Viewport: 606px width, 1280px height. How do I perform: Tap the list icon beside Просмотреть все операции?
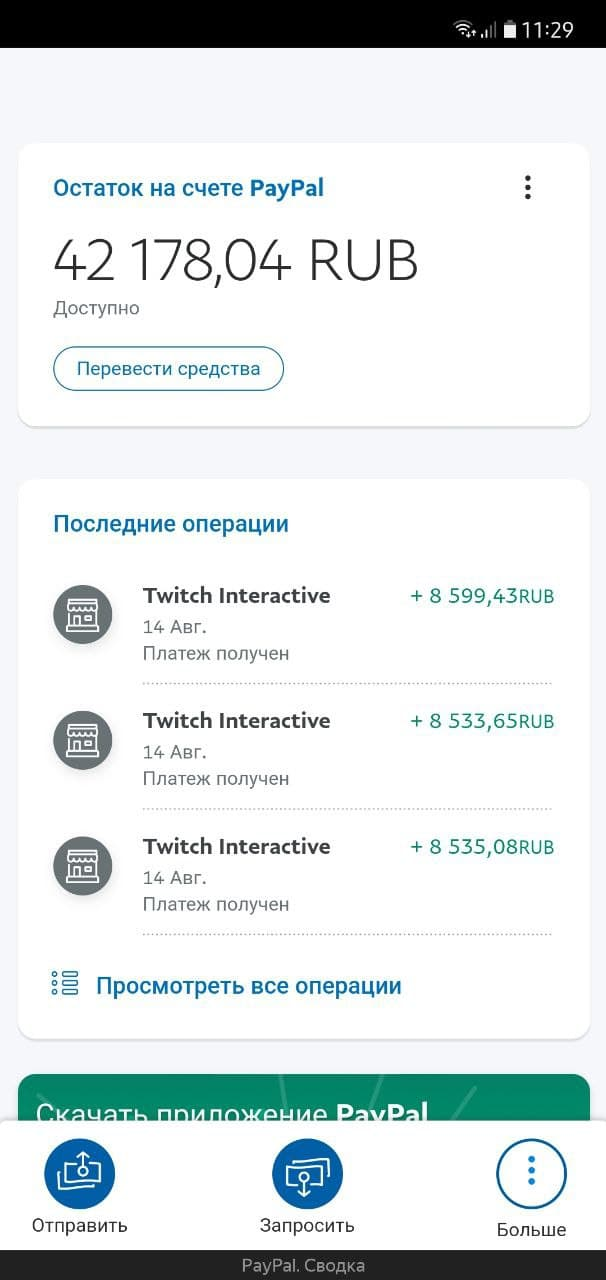(63, 984)
